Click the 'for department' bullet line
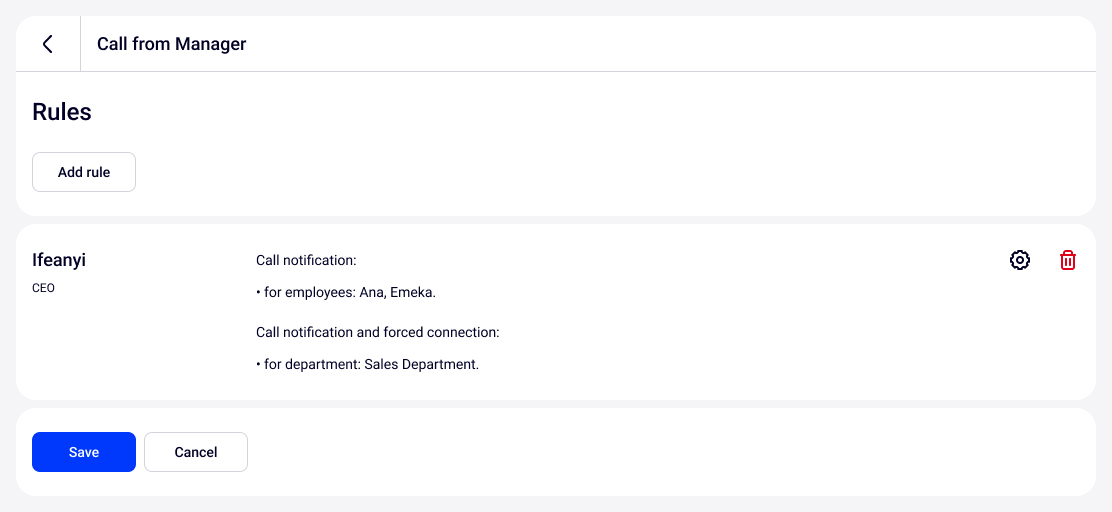The image size is (1112, 512). pyautogui.click(x=367, y=365)
